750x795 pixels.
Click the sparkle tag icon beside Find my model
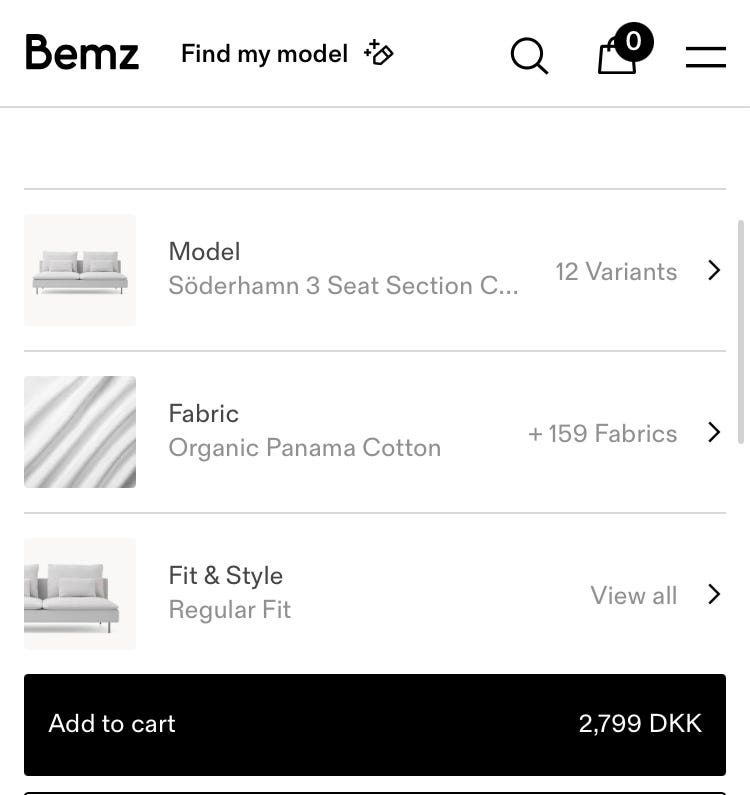pyautogui.click(x=379, y=53)
